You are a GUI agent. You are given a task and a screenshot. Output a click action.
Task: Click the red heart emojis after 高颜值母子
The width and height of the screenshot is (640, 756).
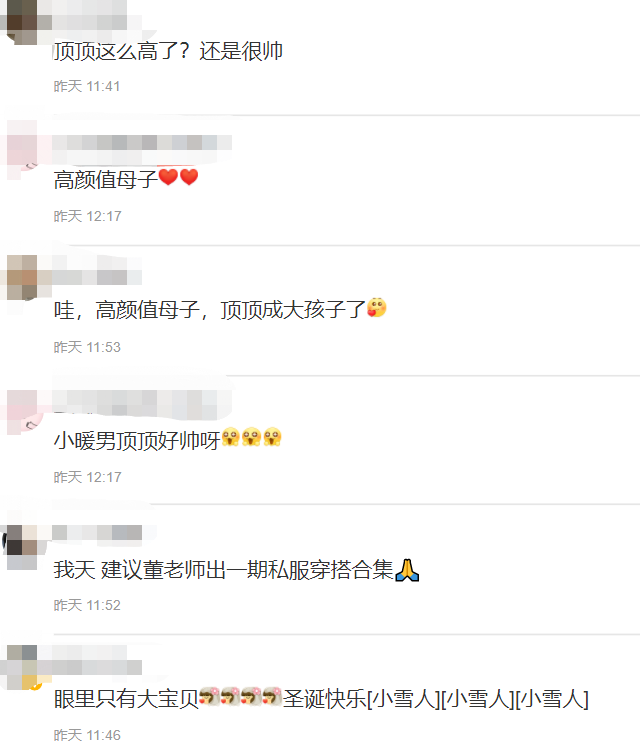(178, 177)
